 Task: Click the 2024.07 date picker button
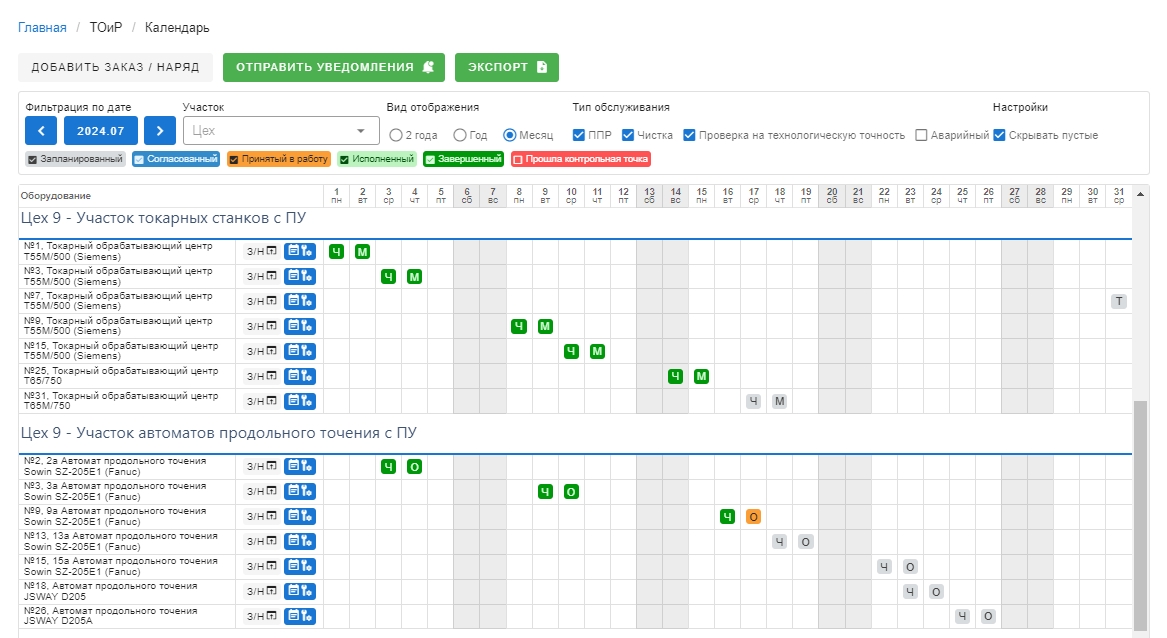[101, 131]
